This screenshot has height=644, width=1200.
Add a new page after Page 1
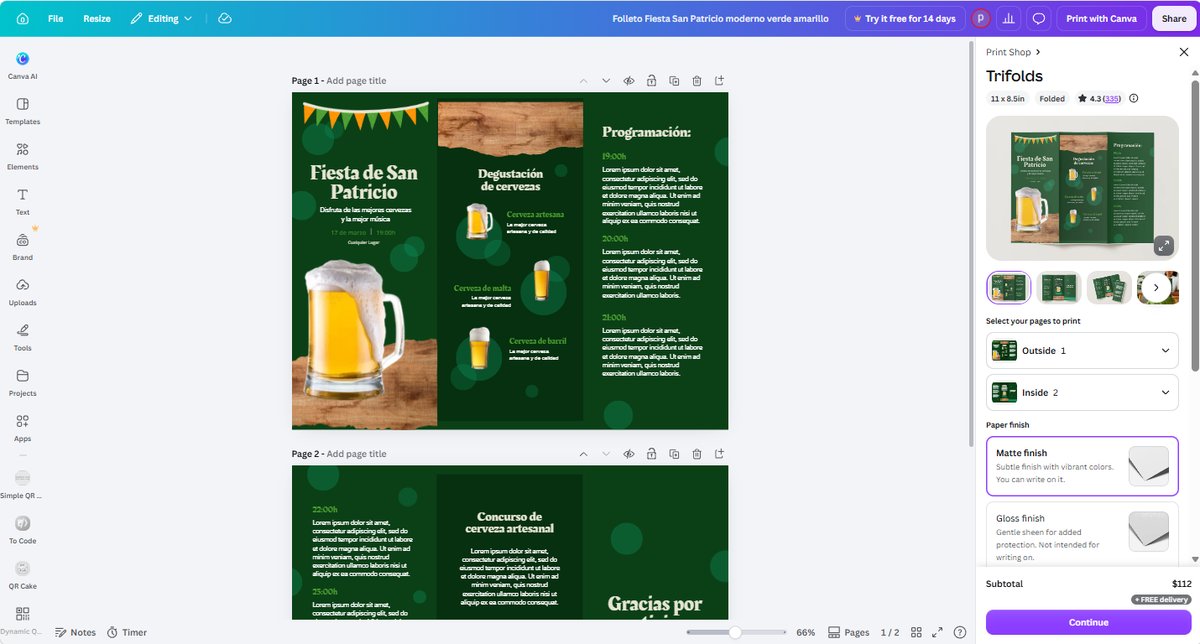(719, 81)
